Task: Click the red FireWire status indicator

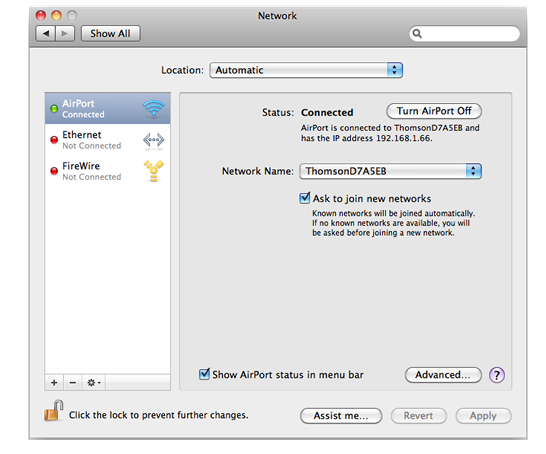Action: click(x=54, y=171)
